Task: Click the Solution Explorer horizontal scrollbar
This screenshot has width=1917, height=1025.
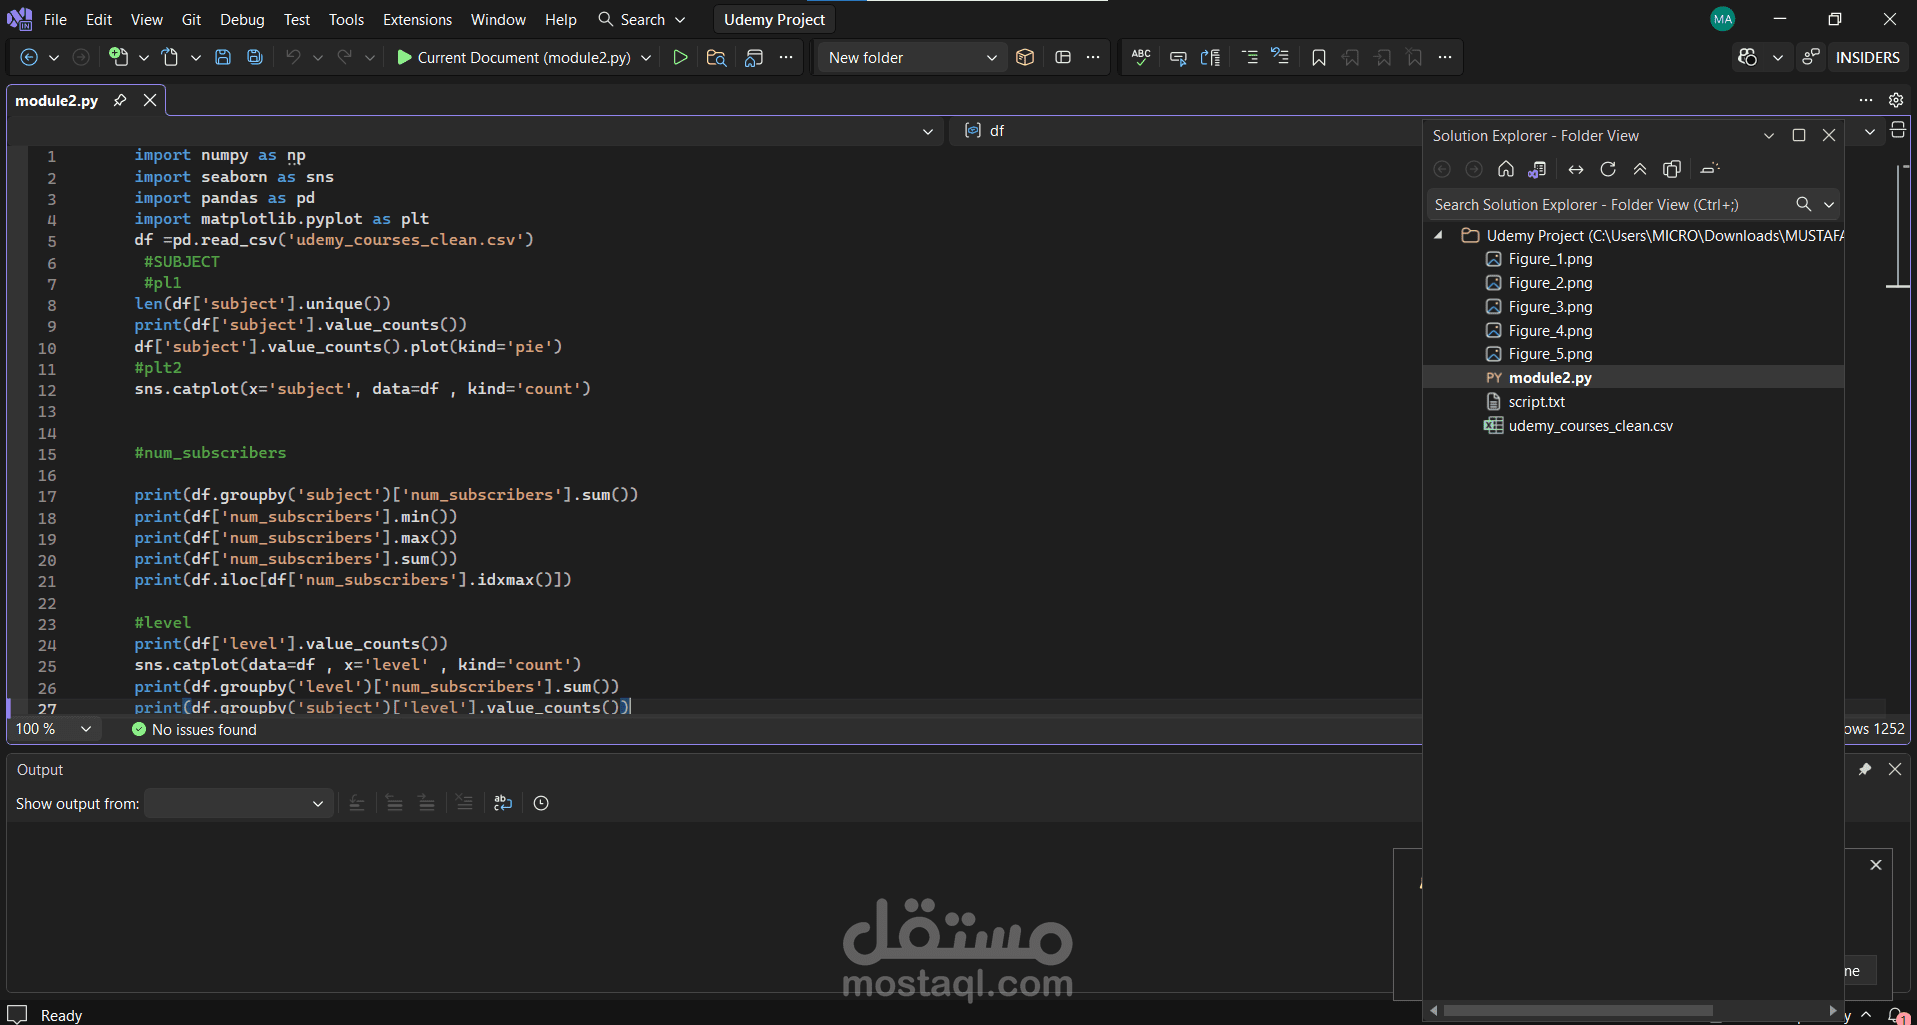Action: pyautogui.click(x=1578, y=1010)
